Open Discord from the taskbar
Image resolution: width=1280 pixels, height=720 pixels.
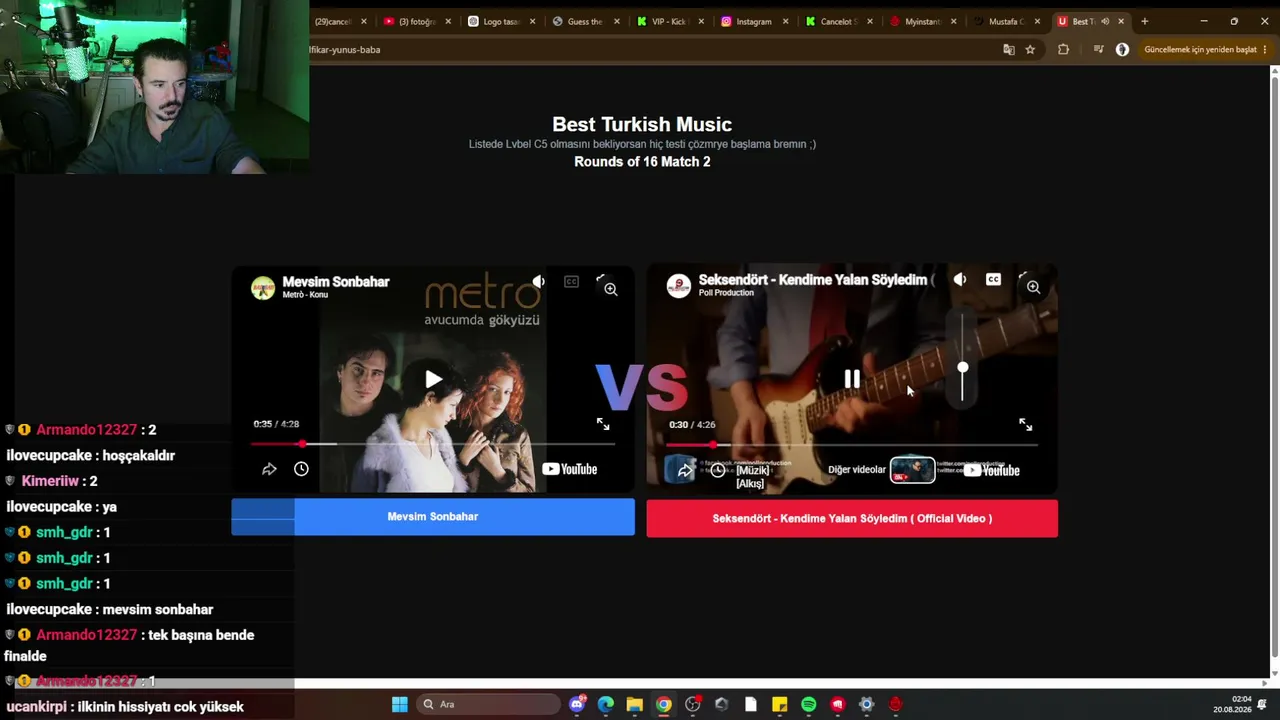click(577, 704)
